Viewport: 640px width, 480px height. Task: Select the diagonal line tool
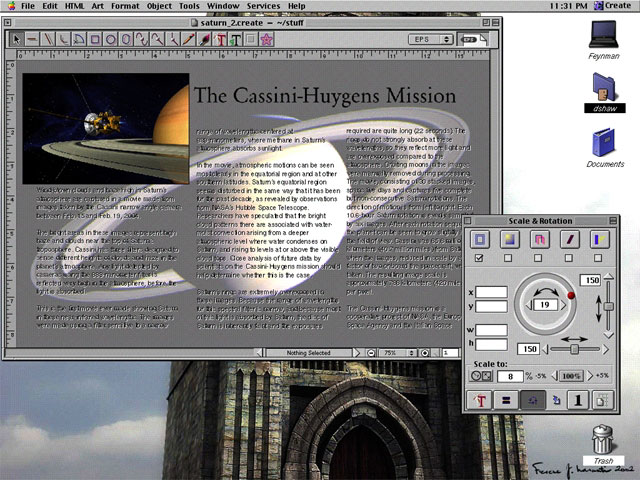(48, 40)
